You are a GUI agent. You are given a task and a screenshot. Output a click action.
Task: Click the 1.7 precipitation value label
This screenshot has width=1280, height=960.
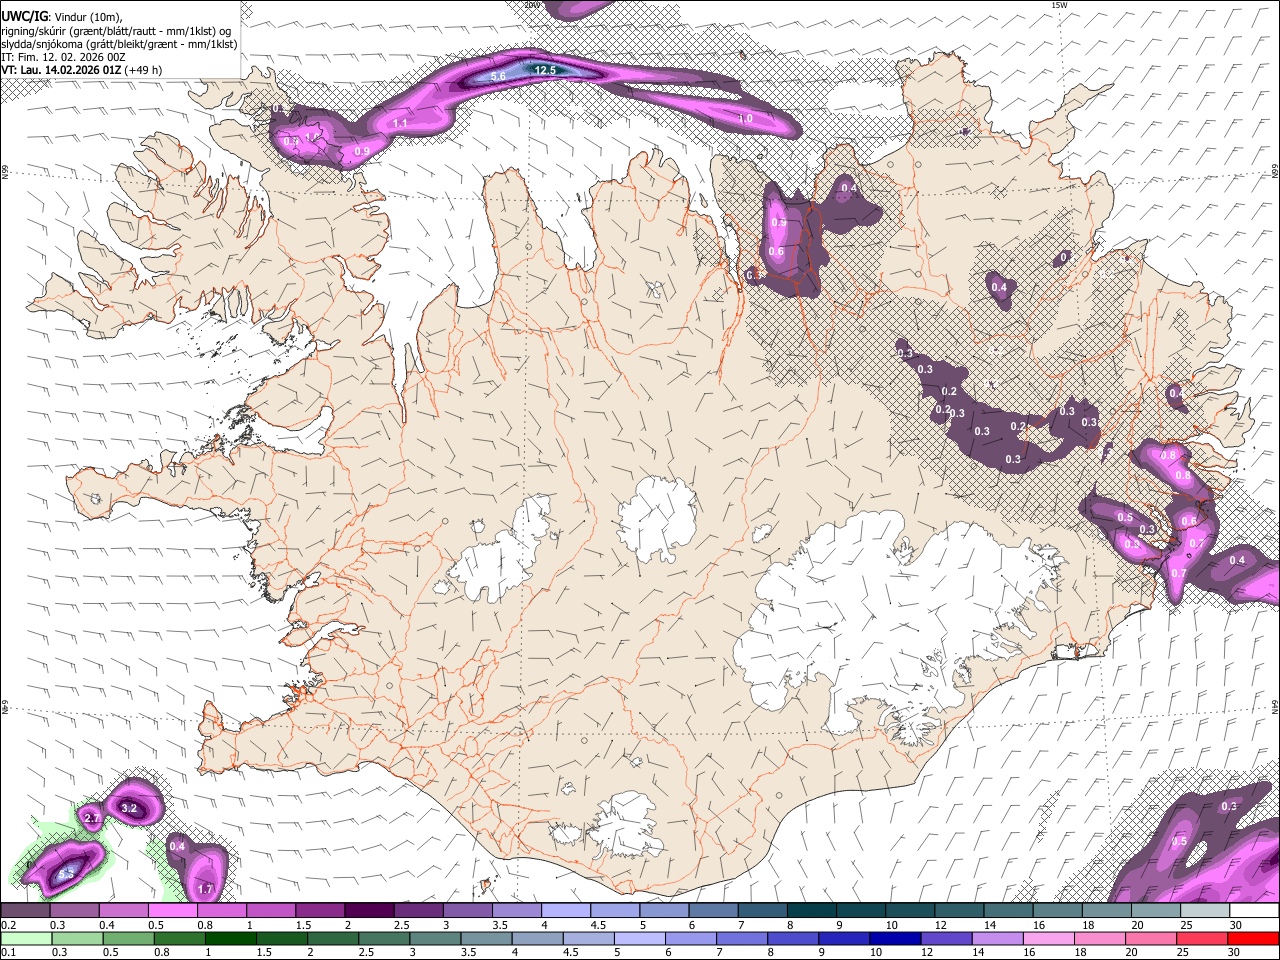[206, 888]
